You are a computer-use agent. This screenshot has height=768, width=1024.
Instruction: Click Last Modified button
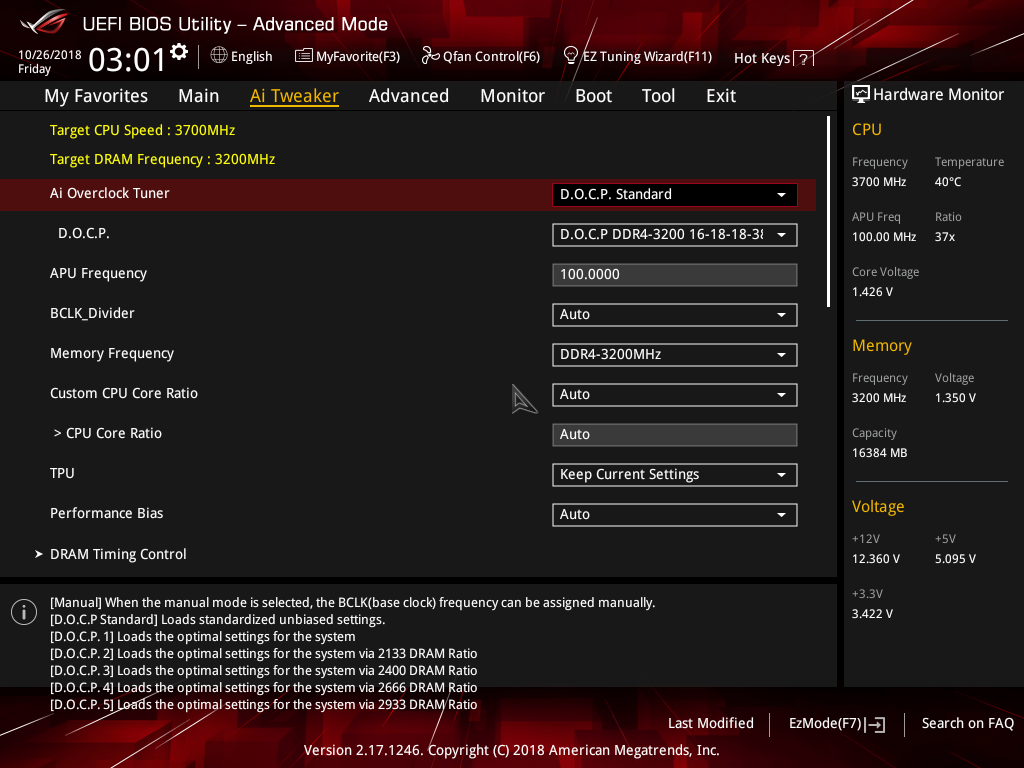coord(711,724)
